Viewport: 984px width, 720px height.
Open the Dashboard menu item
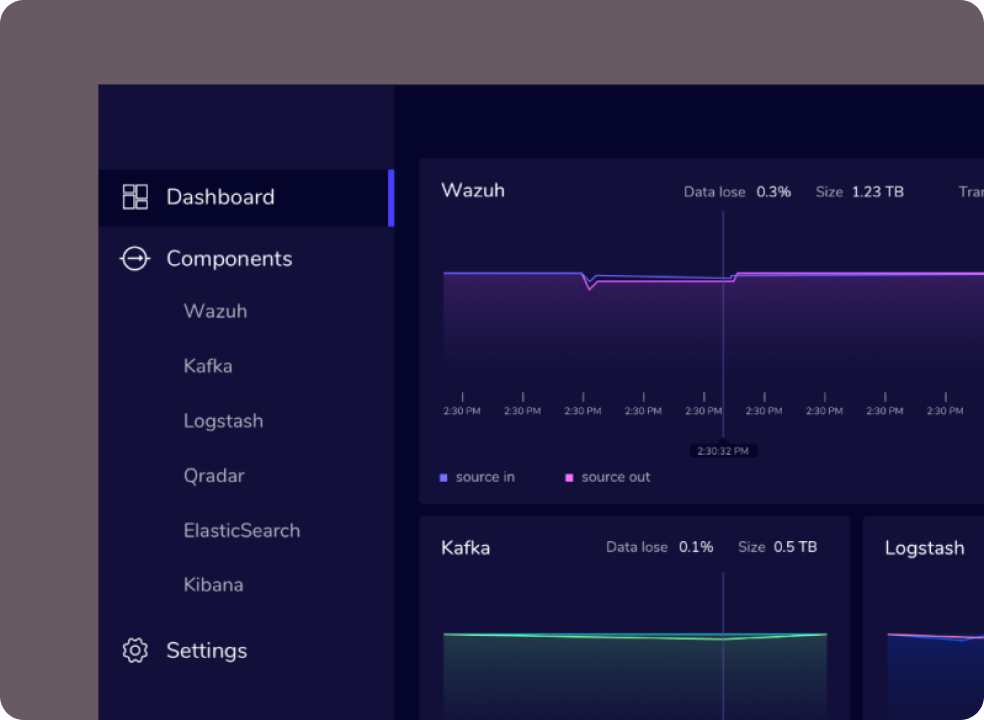point(220,197)
